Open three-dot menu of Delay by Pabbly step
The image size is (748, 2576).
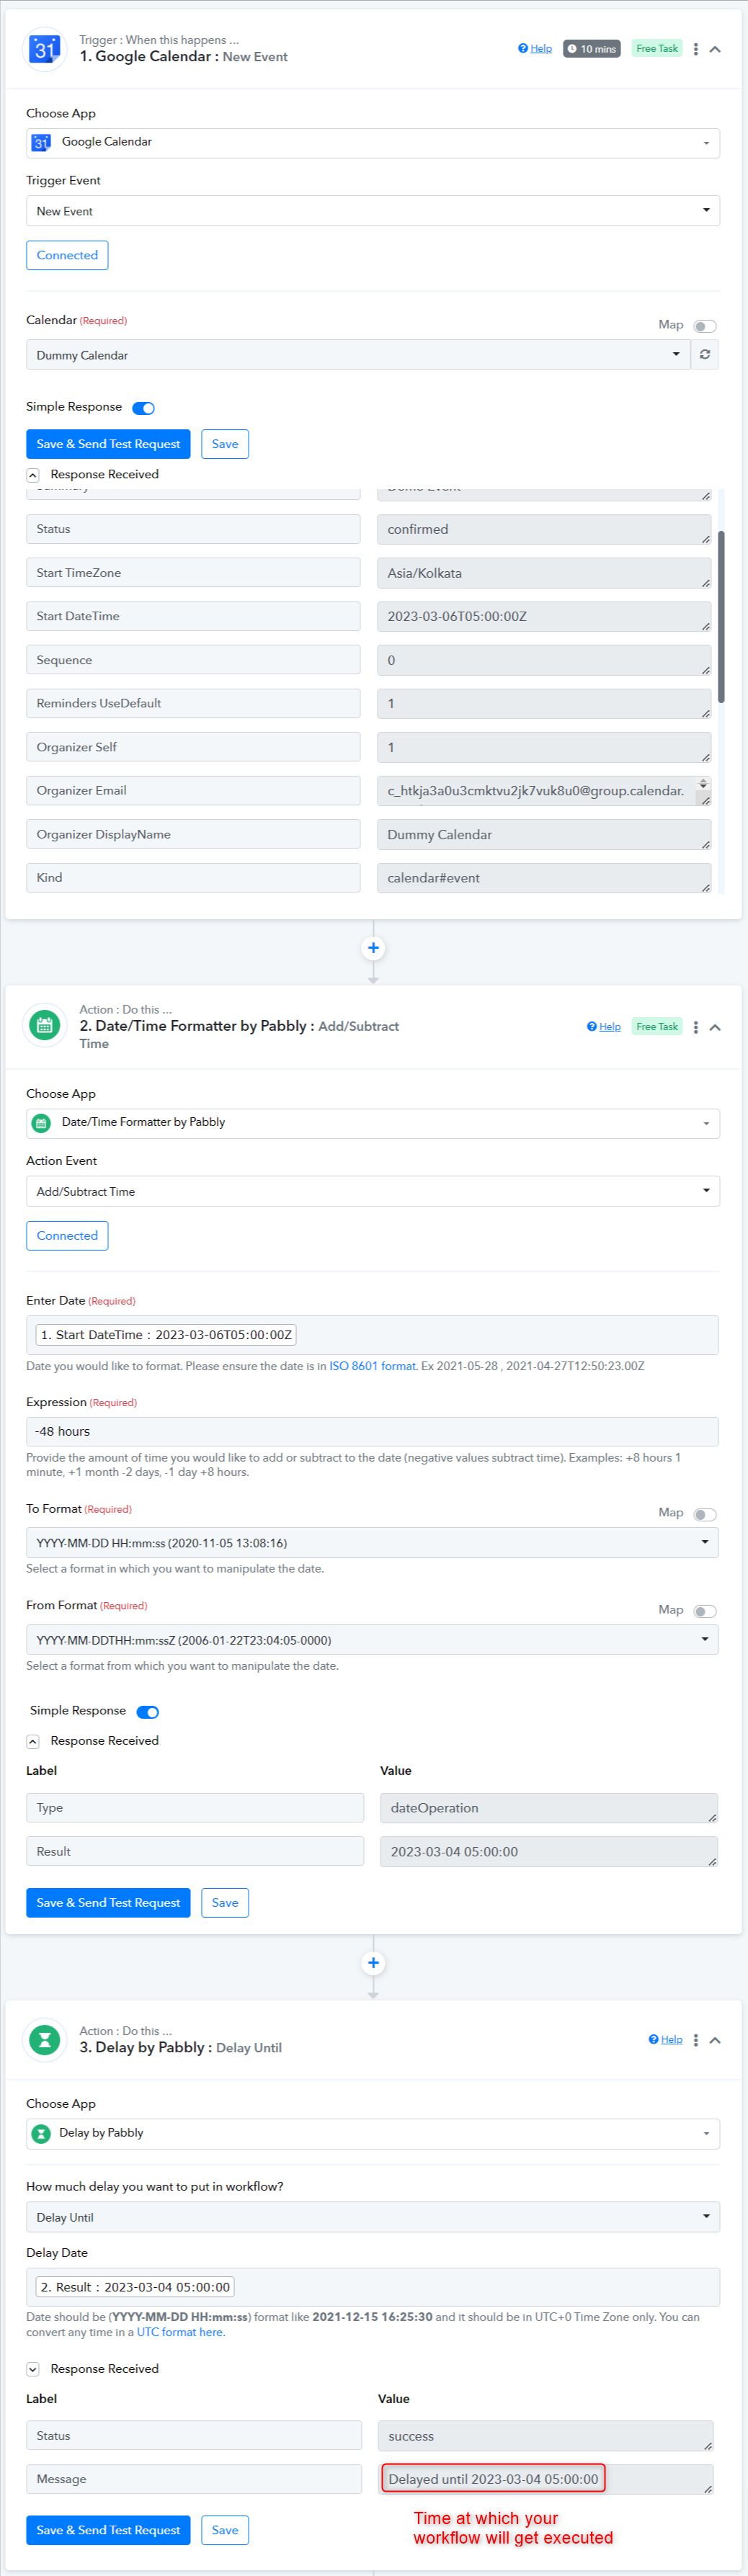click(x=696, y=2040)
